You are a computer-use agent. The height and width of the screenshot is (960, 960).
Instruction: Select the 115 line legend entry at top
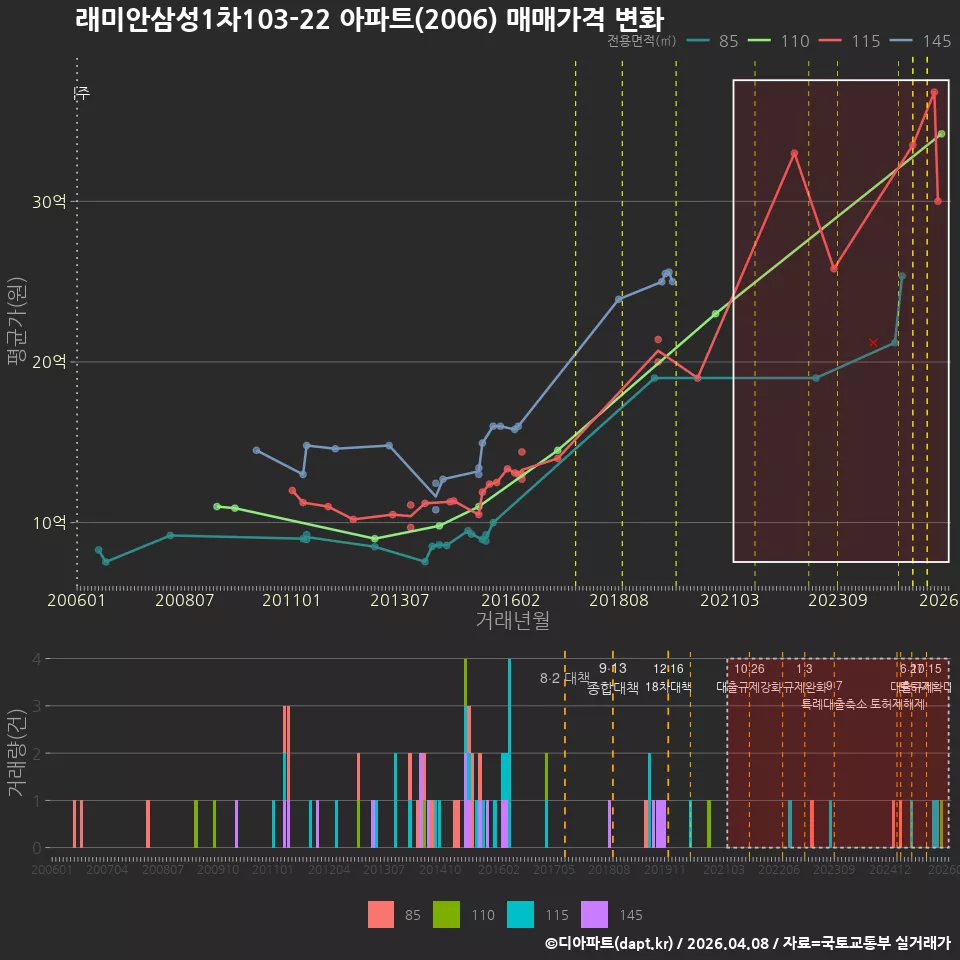[850, 41]
